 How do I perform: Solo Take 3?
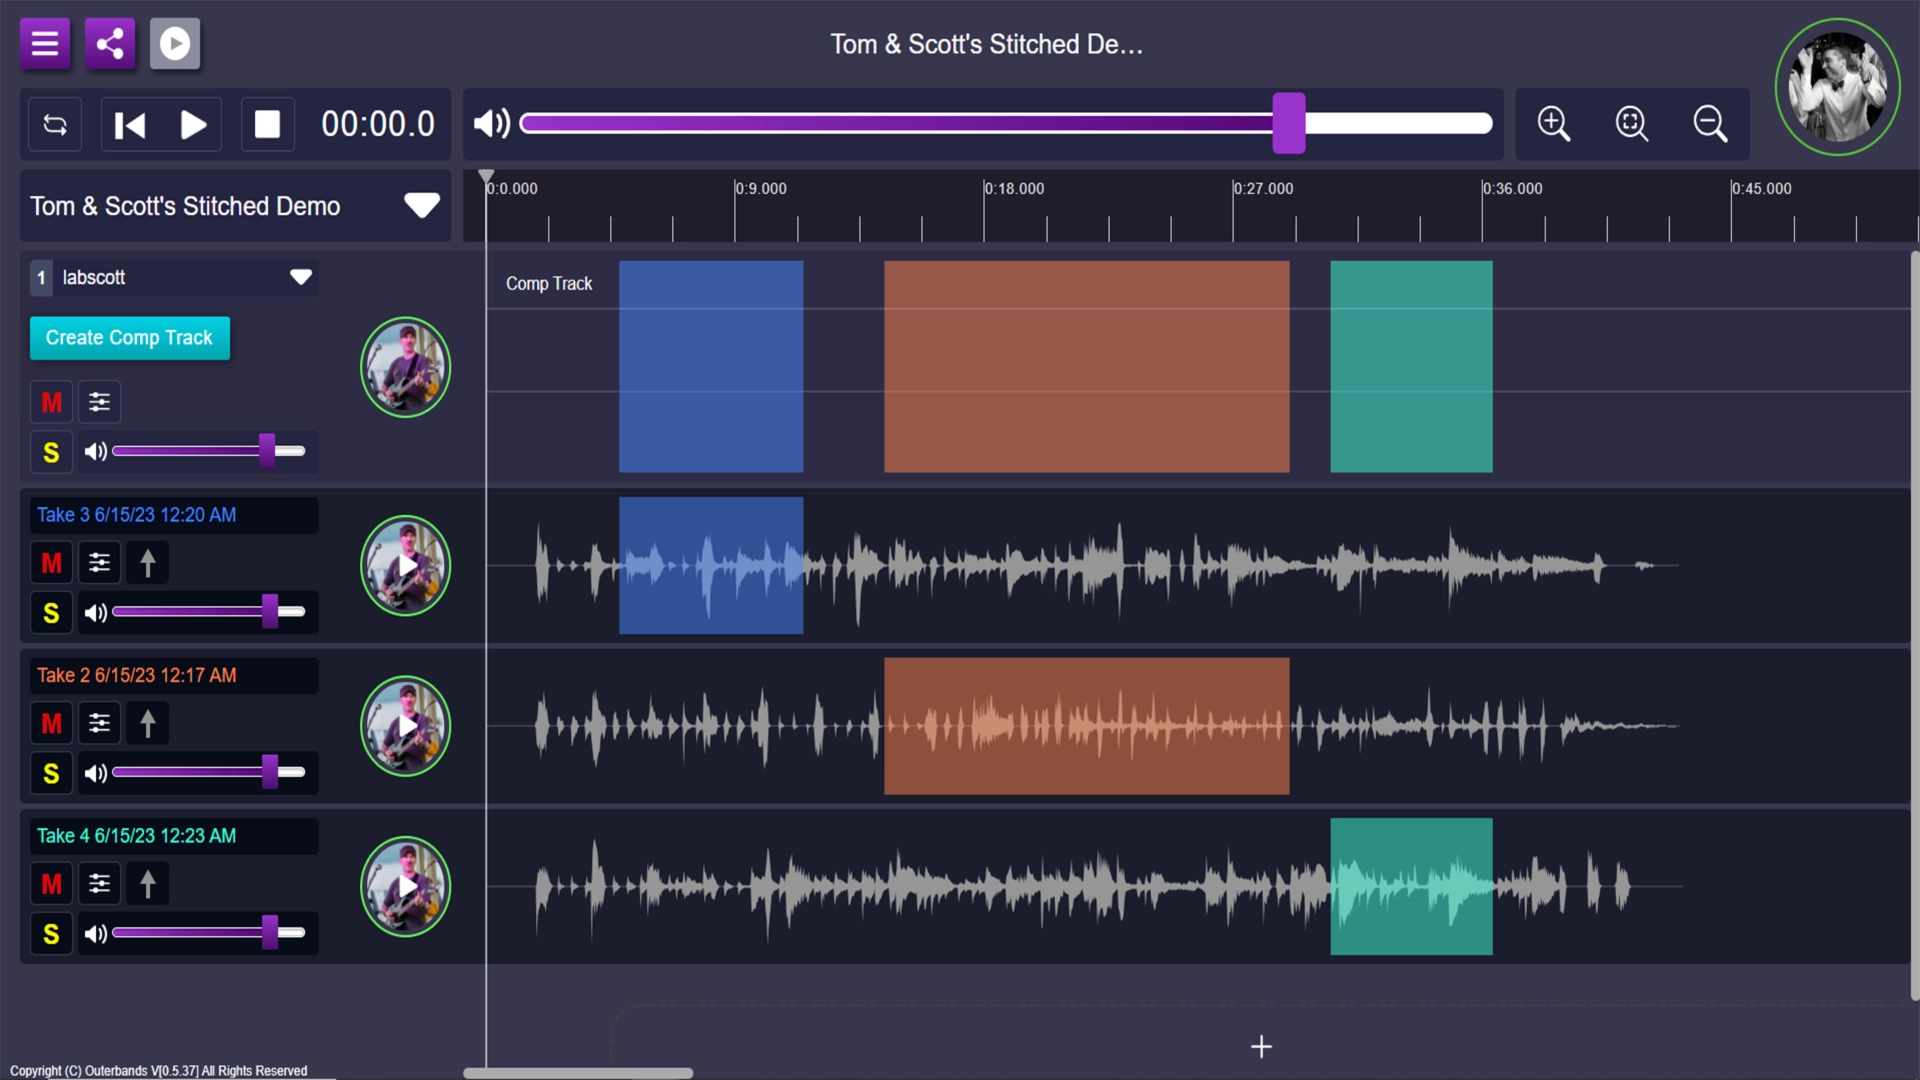[51, 613]
